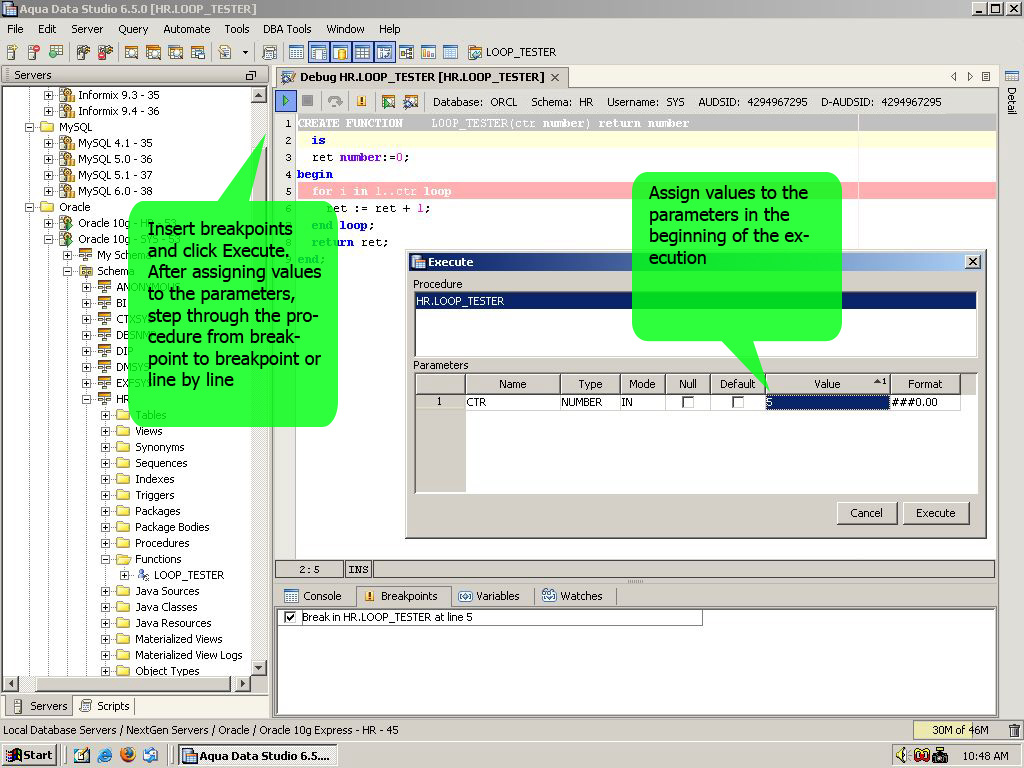Image resolution: width=1024 pixels, height=768 pixels.
Task: Click the ###0.00 Format cell
Action: (x=925, y=402)
